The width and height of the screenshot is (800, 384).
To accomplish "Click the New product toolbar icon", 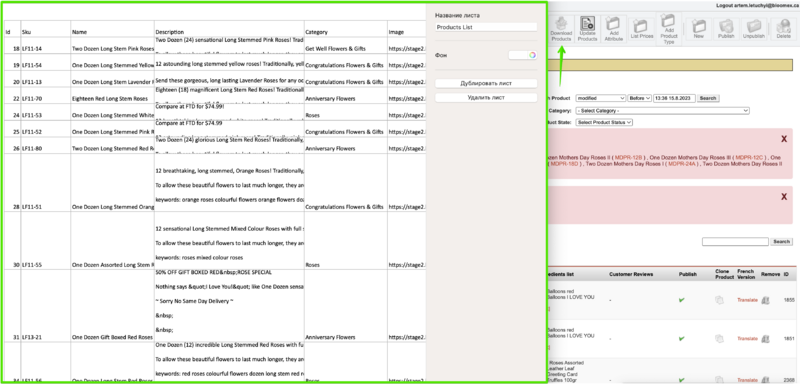I will pyautogui.click(x=698, y=29).
